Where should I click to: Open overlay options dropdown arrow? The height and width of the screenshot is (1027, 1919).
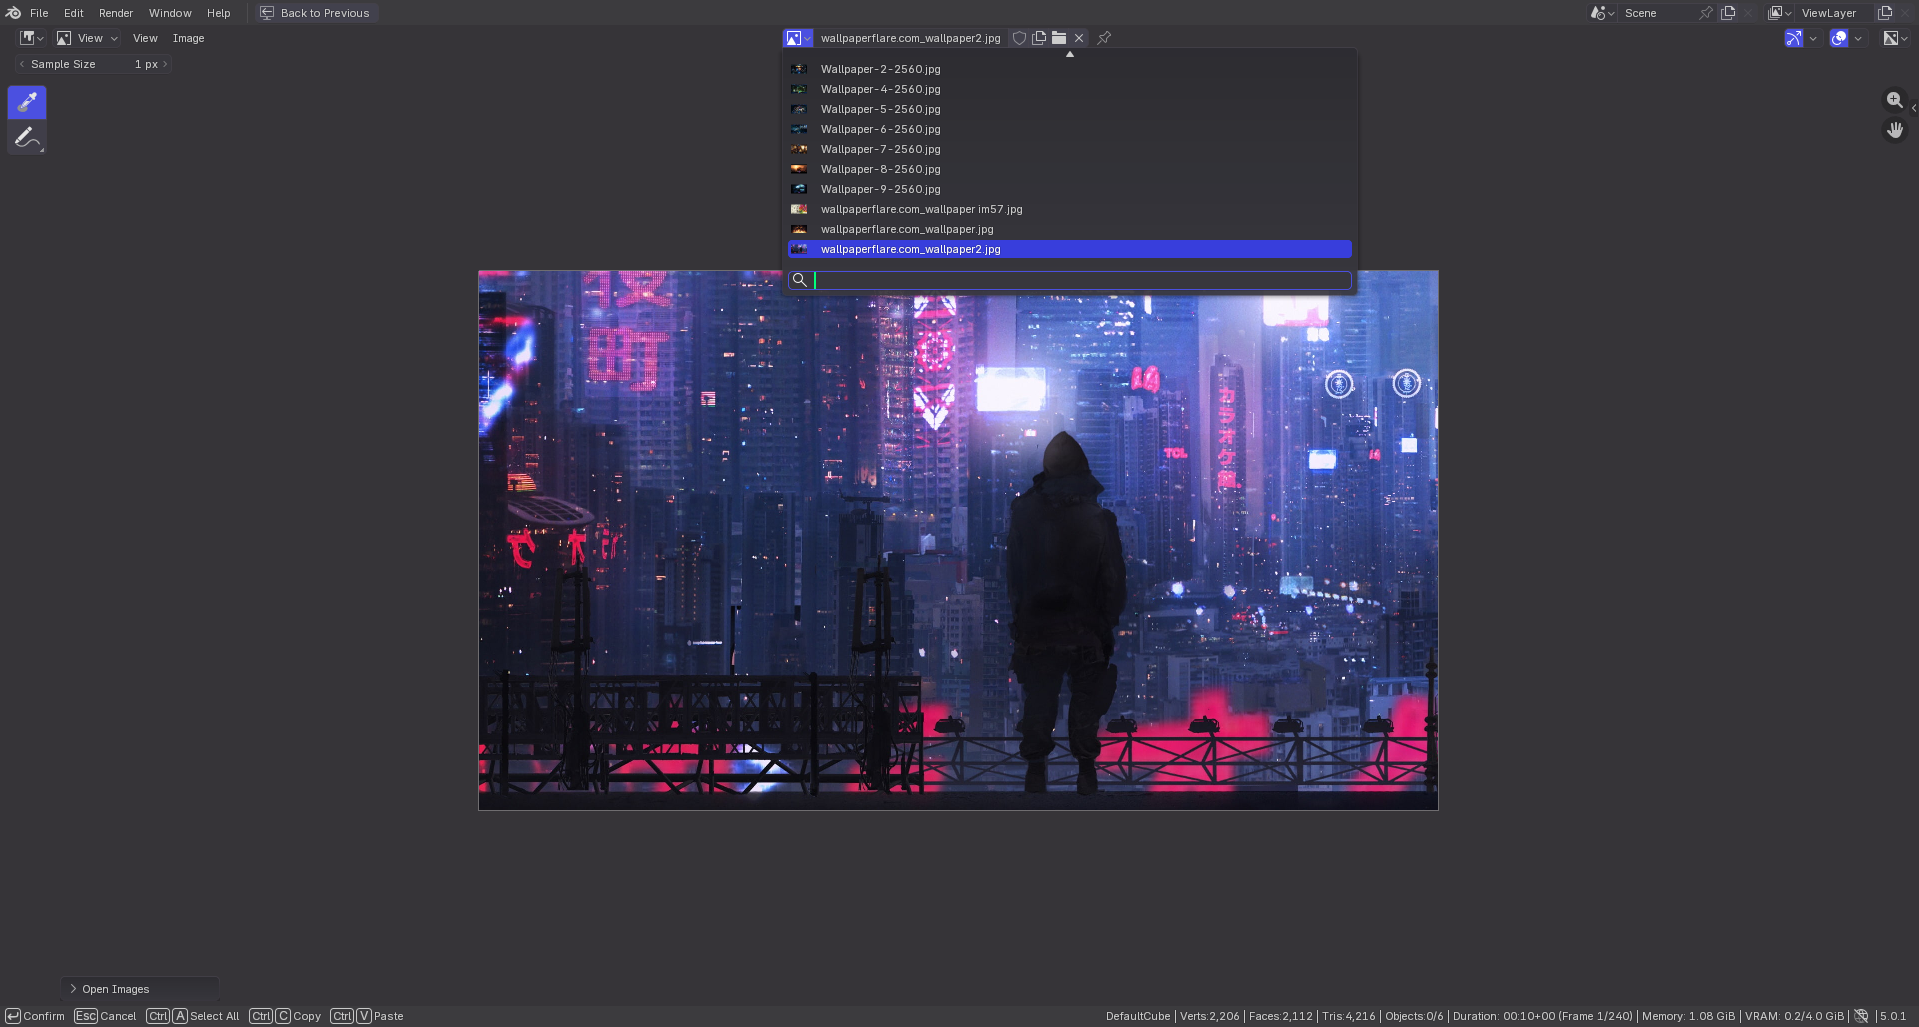[x=1858, y=38]
